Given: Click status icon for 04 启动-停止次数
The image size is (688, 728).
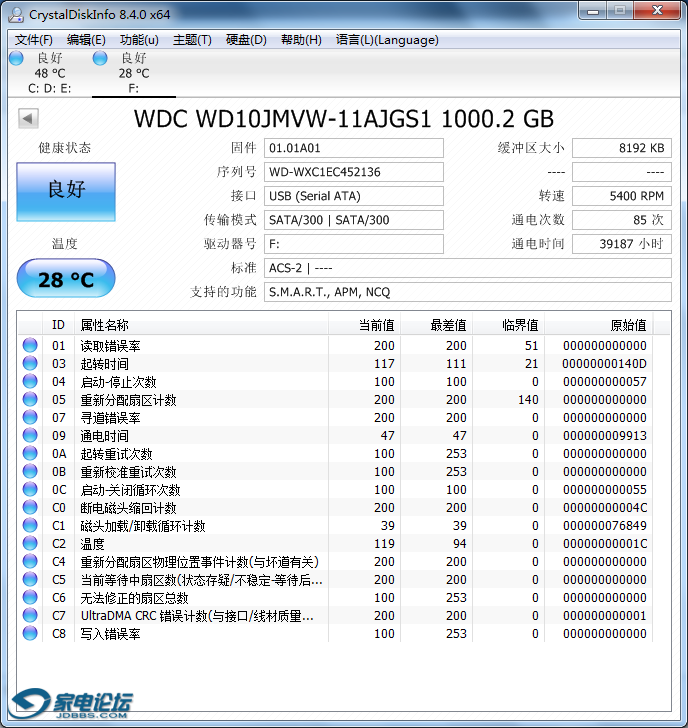Looking at the screenshot, I should click(30, 381).
